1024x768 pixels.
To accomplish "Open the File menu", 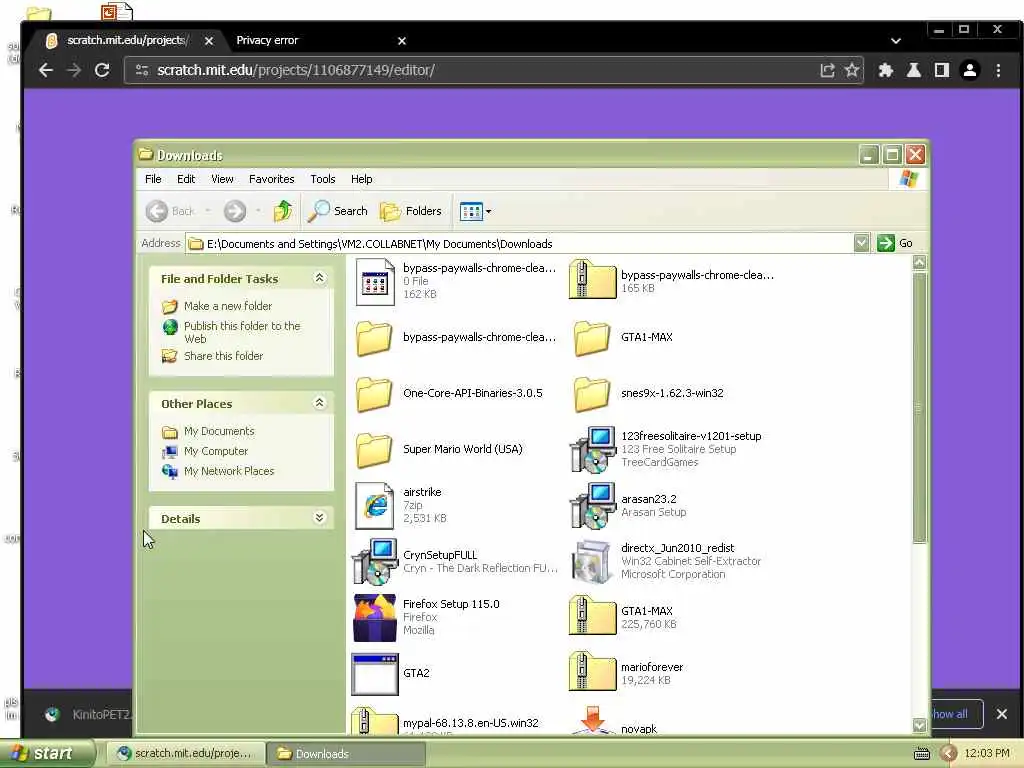I will (x=153, y=179).
